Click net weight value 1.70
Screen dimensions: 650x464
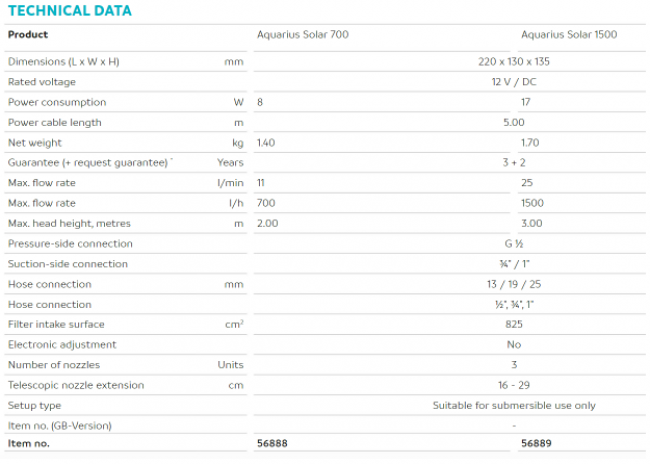(x=530, y=143)
